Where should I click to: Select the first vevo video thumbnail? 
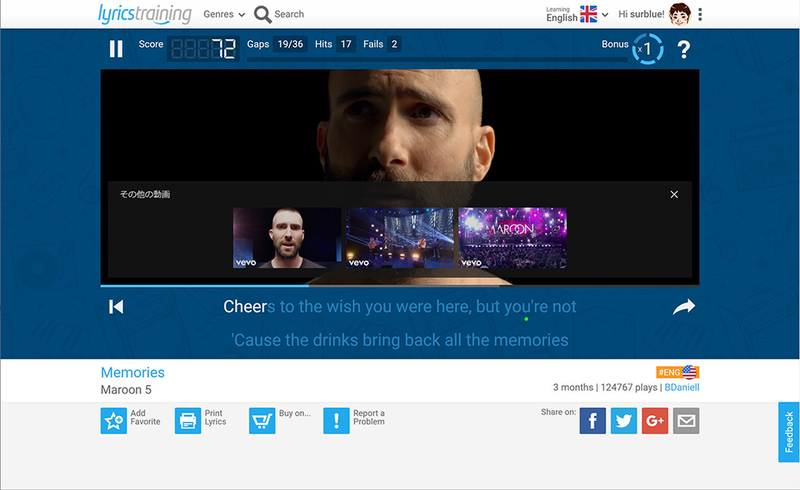(x=287, y=237)
